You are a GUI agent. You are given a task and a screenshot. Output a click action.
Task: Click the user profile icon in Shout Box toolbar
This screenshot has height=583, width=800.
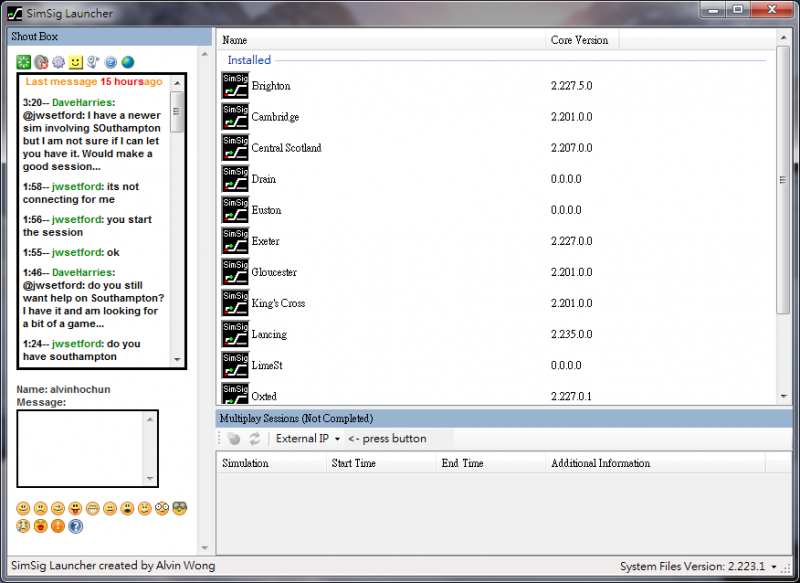[x=93, y=62]
